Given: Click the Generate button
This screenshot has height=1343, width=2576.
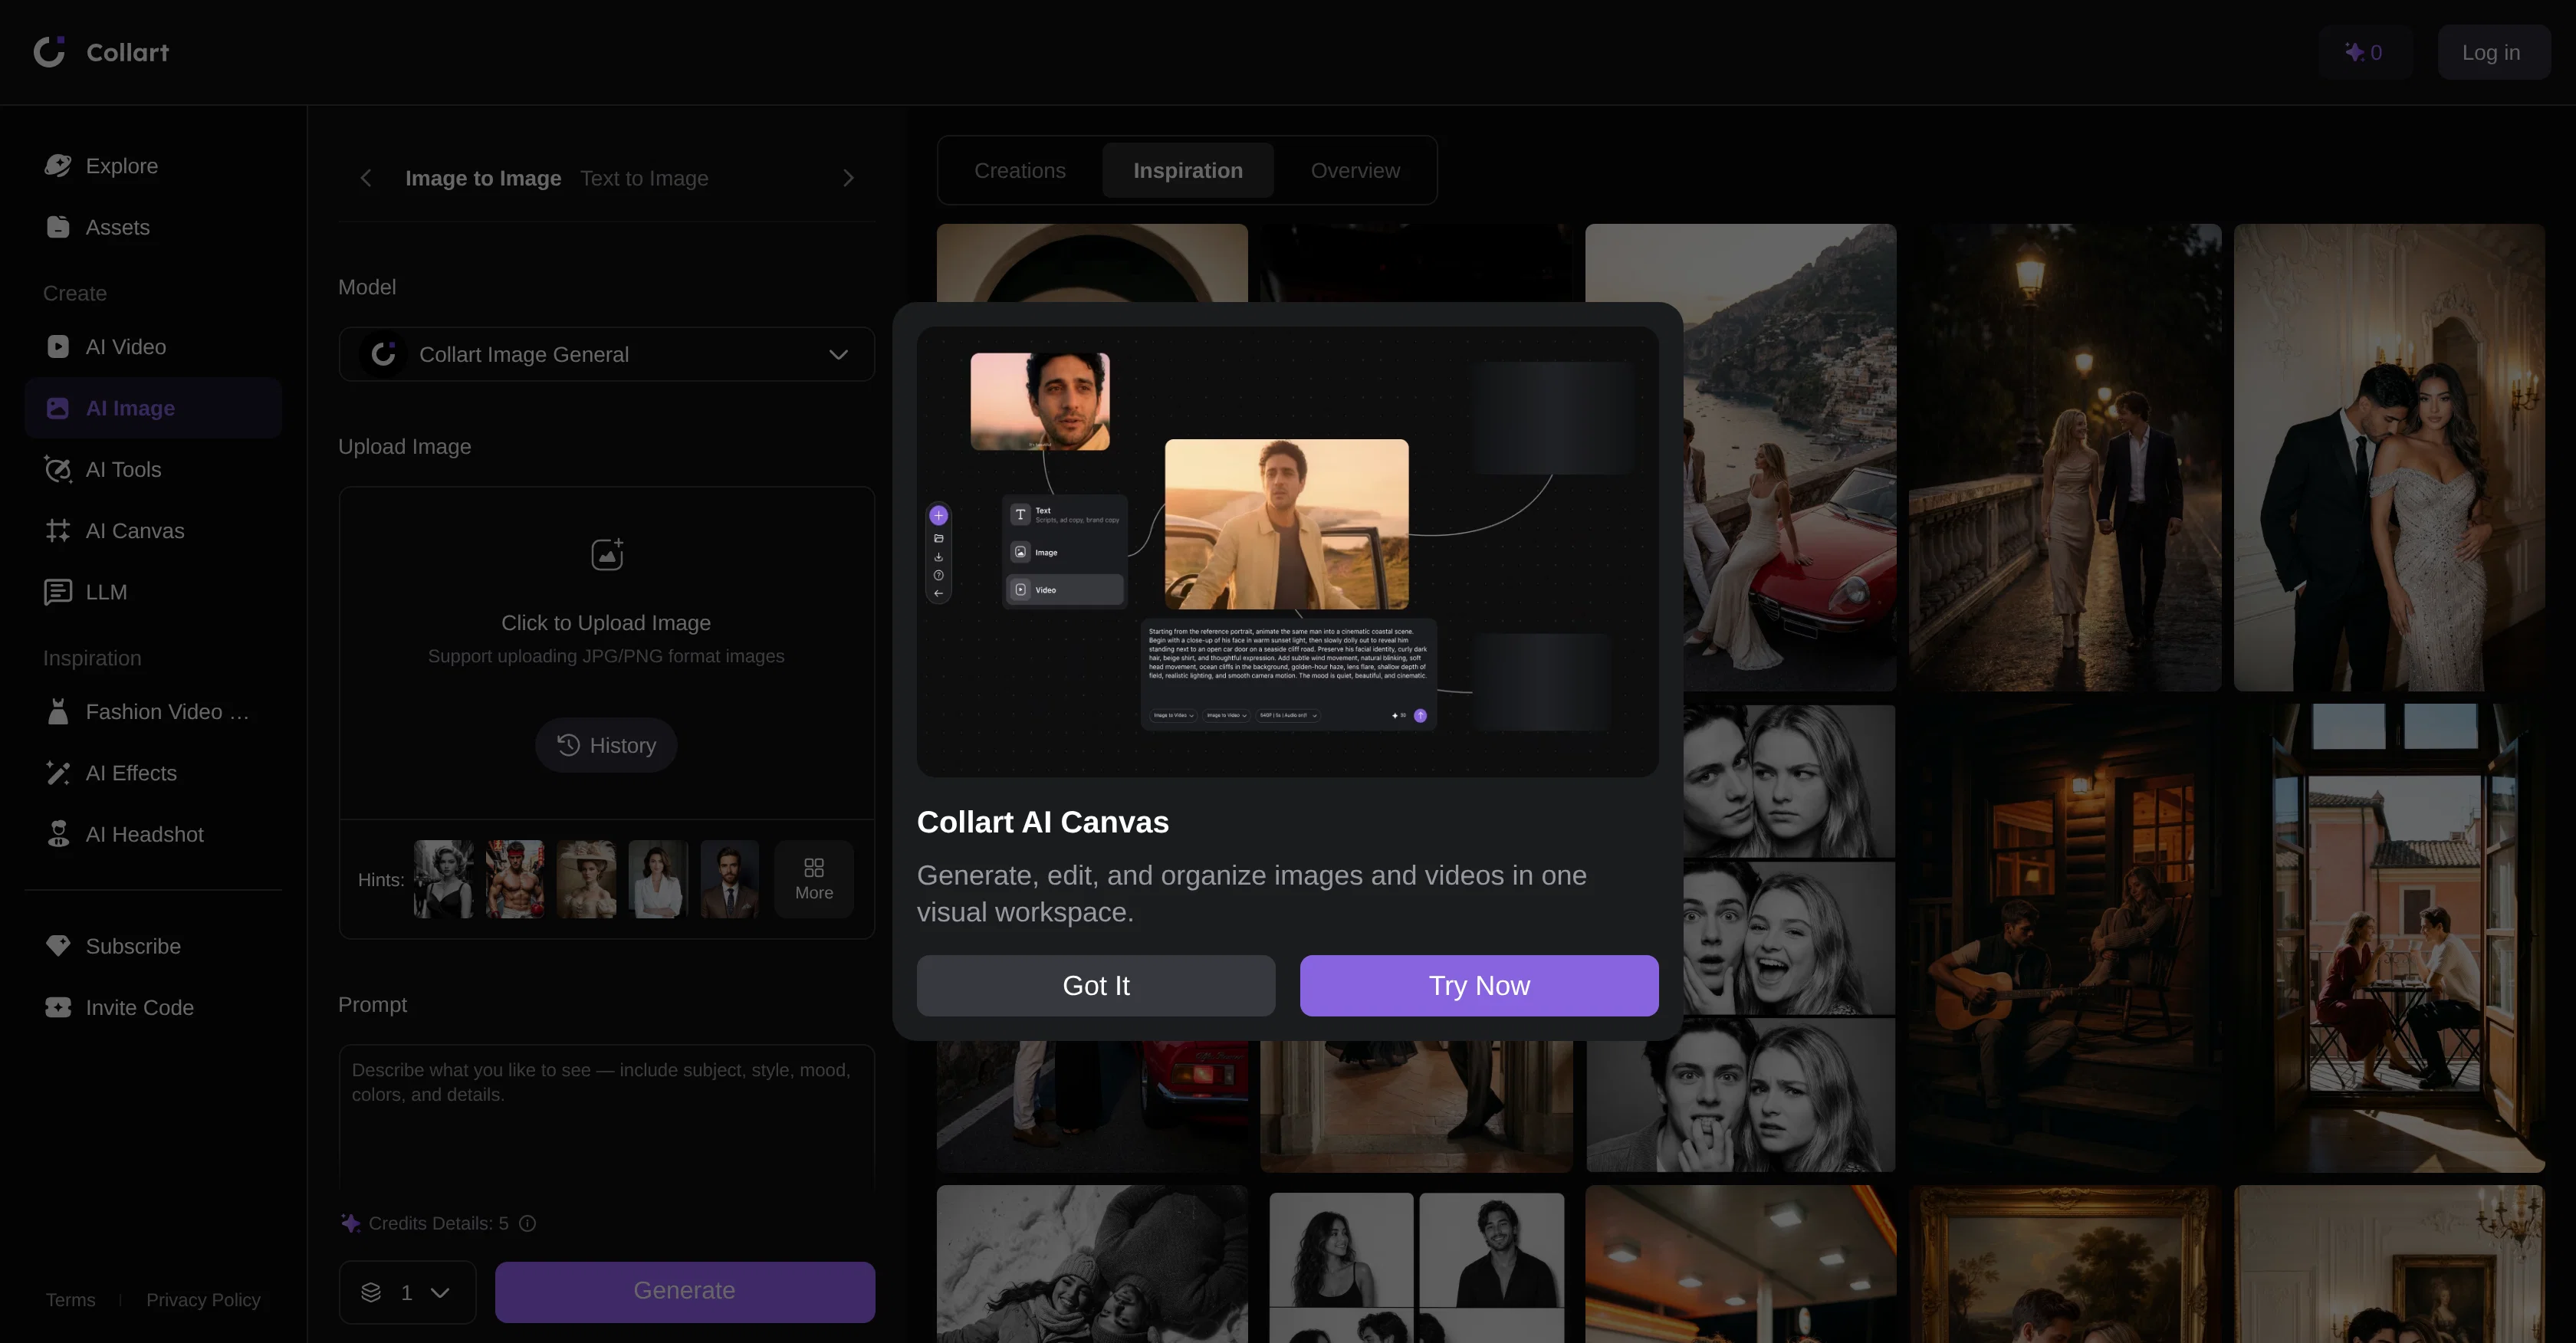Looking at the screenshot, I should pos(685,1291).
